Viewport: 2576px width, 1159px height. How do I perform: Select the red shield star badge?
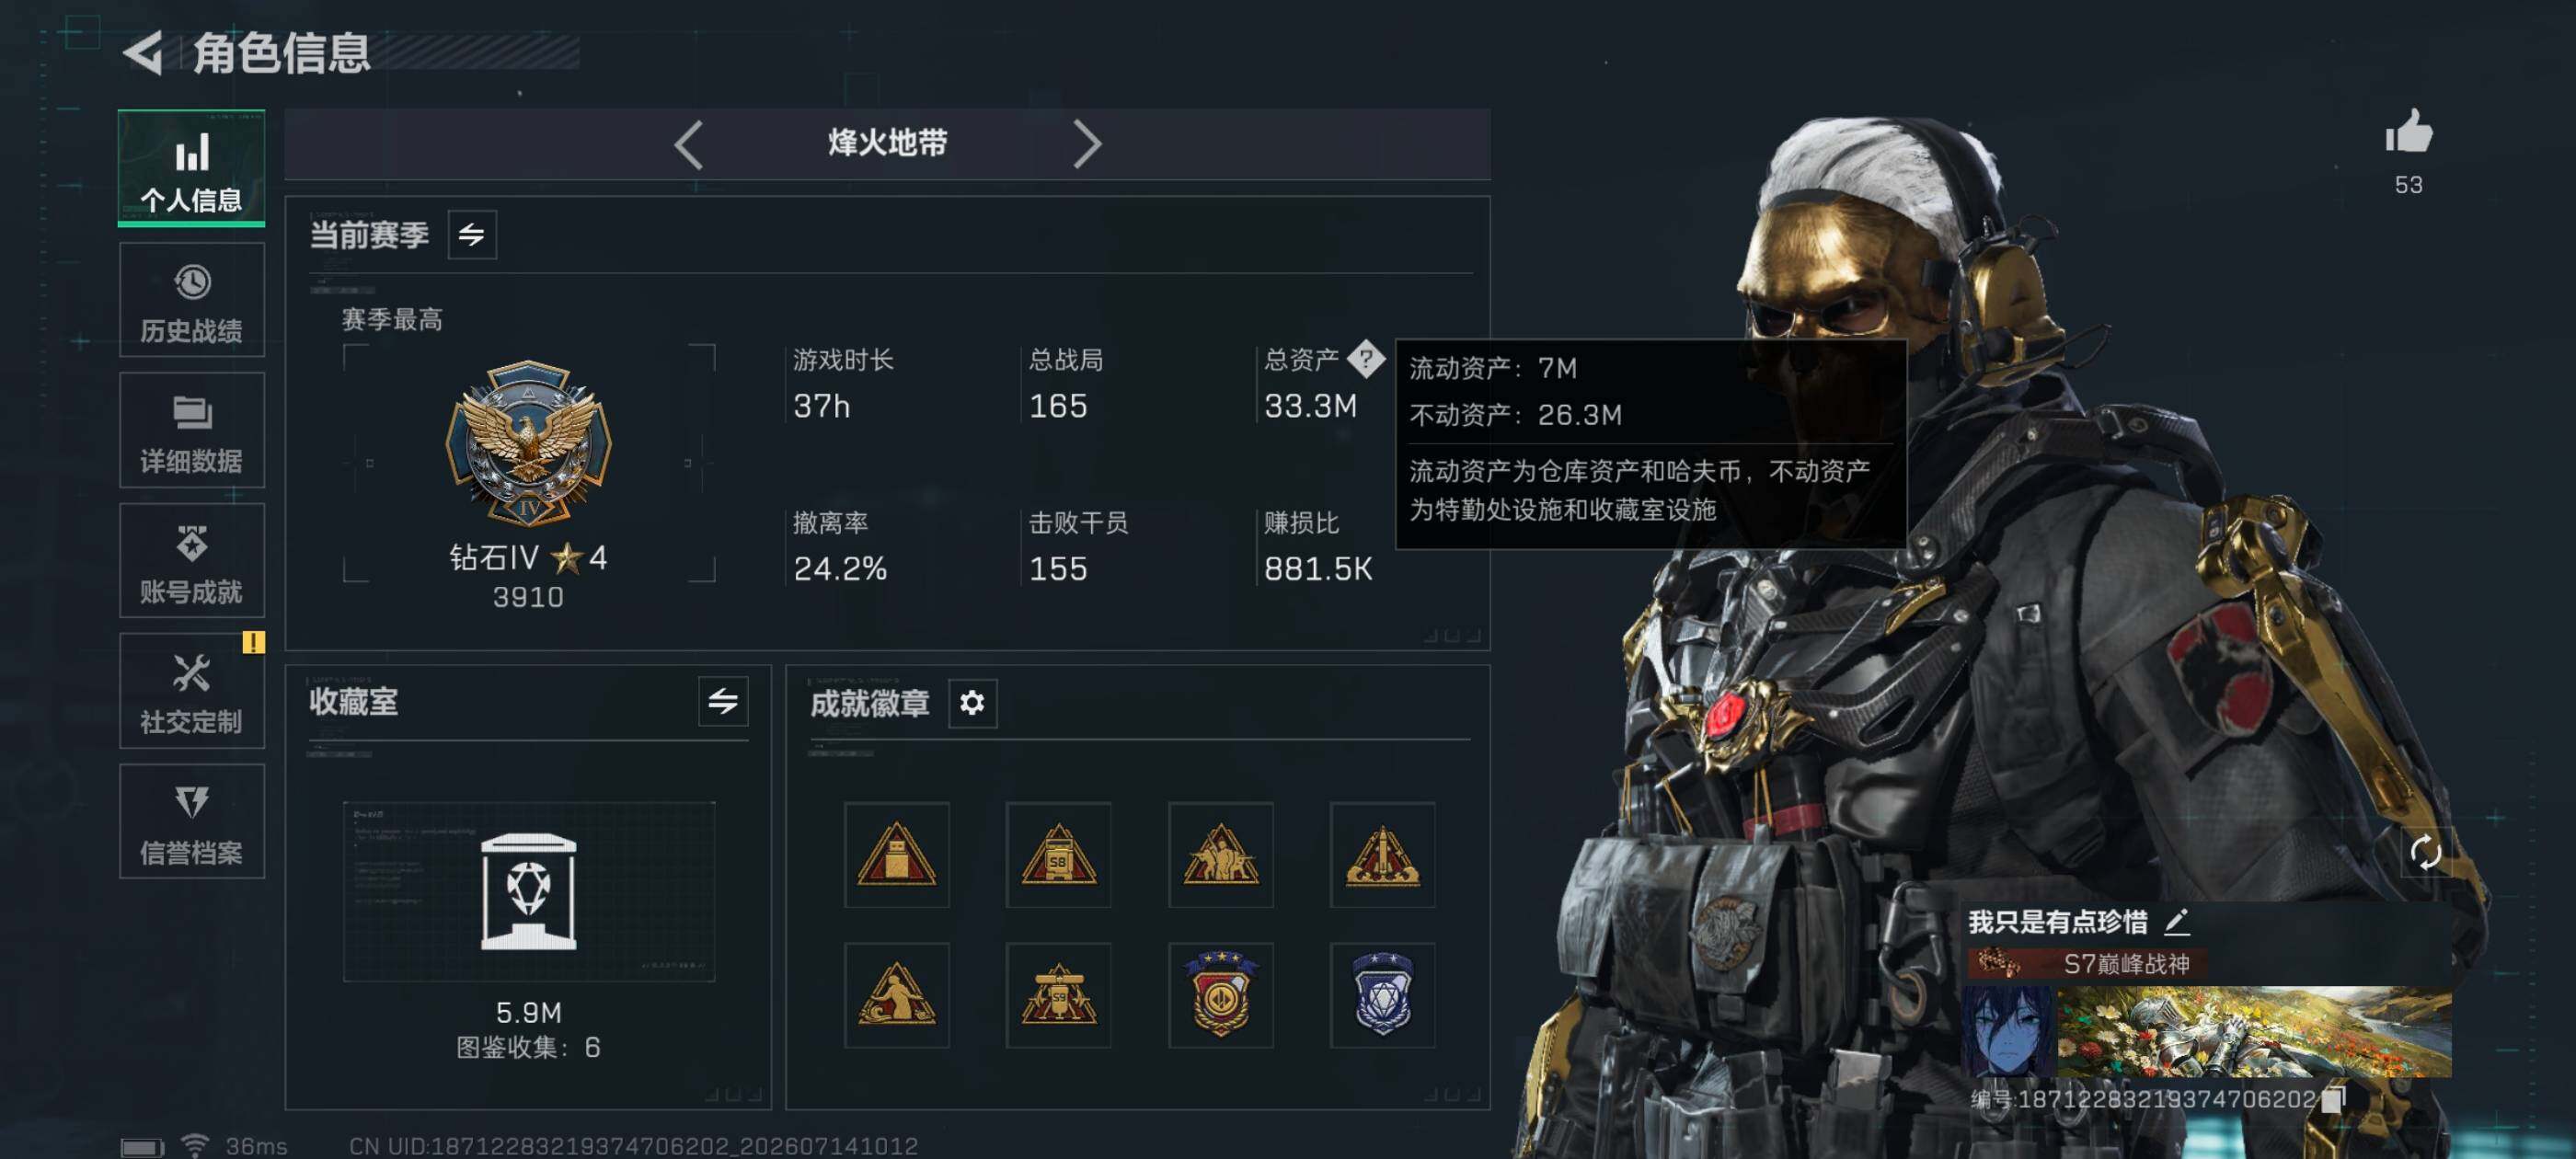[x=1220, y=994]
